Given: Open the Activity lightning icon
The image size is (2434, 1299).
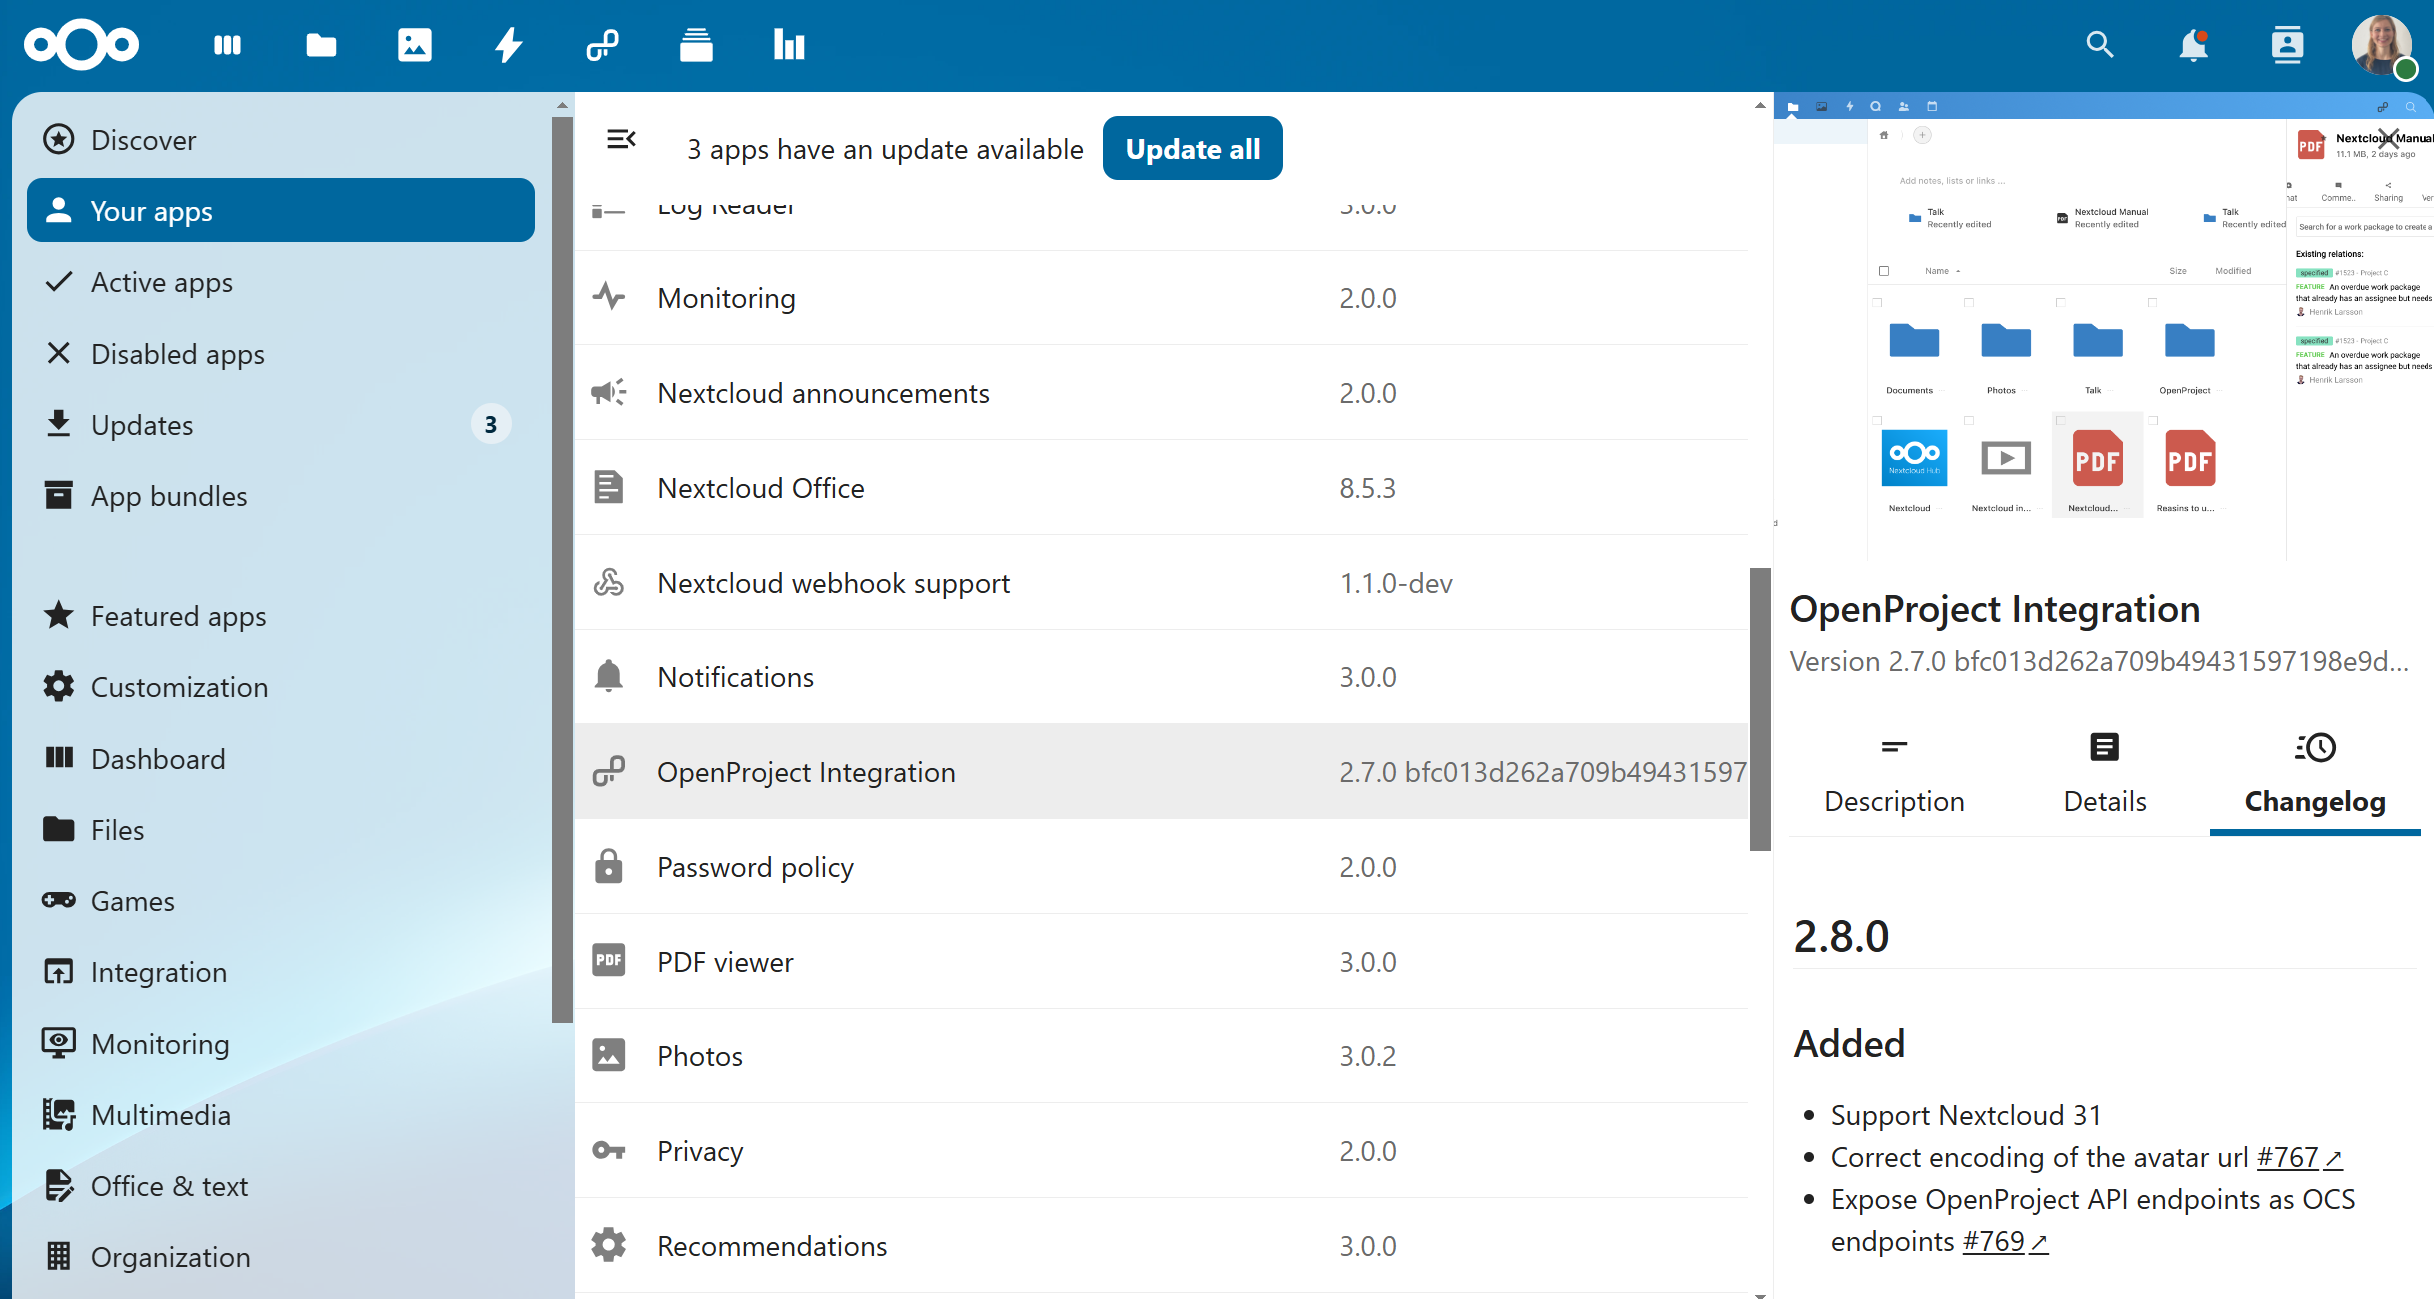Looking at the screenshot, I should point(509,45).
